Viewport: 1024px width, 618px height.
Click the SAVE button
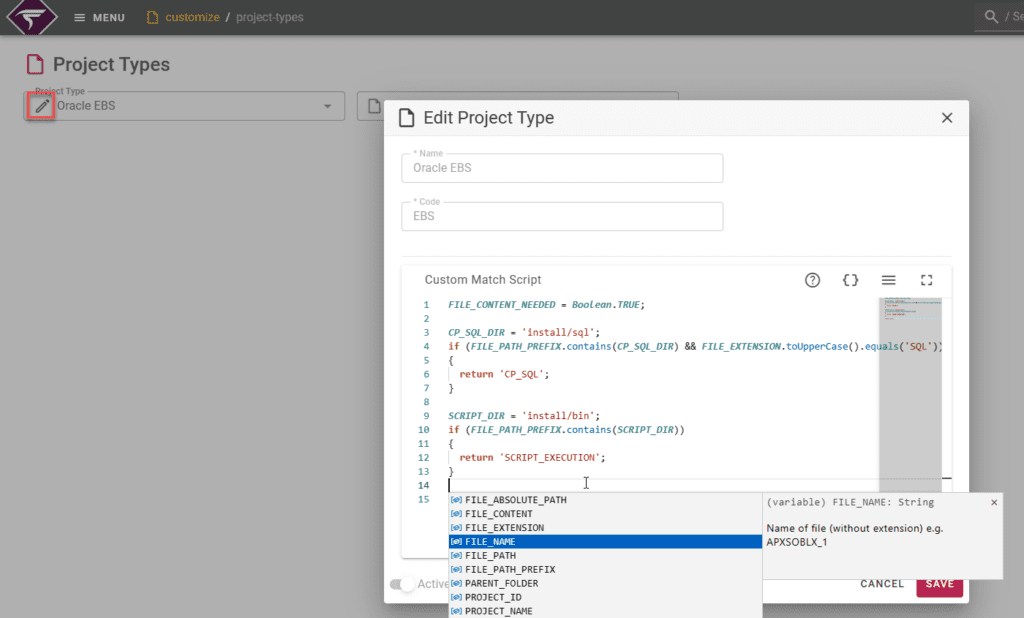point(940,584)
